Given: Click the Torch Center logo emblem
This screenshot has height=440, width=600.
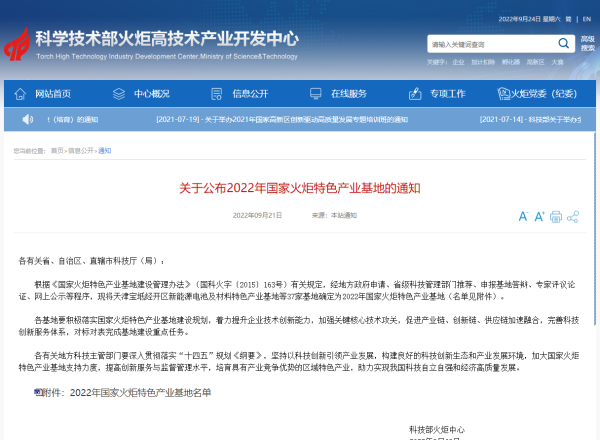Looking at the screenshot, I should (17, 44).
